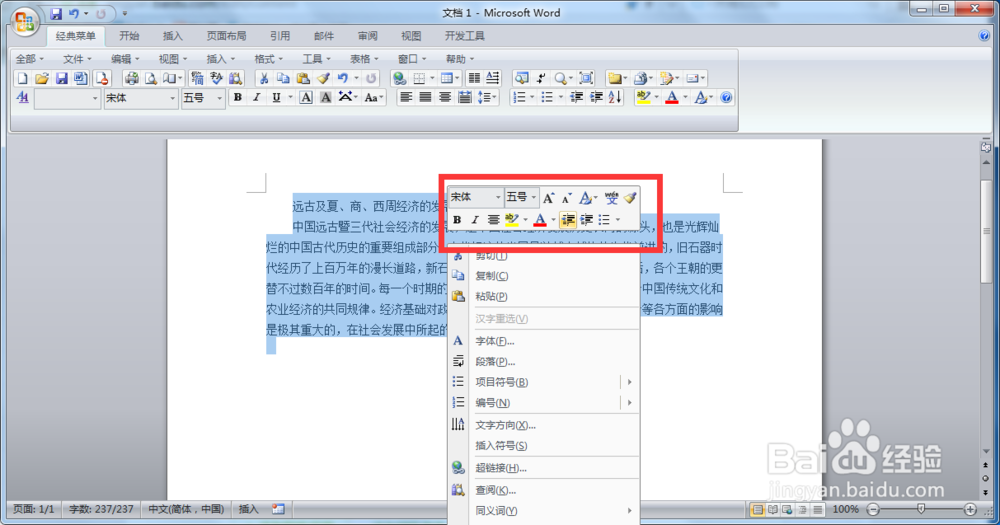Toggle Underline in the classic toolbar
The width and height of the screenshot is (1000, 525).
coord(276,98)
